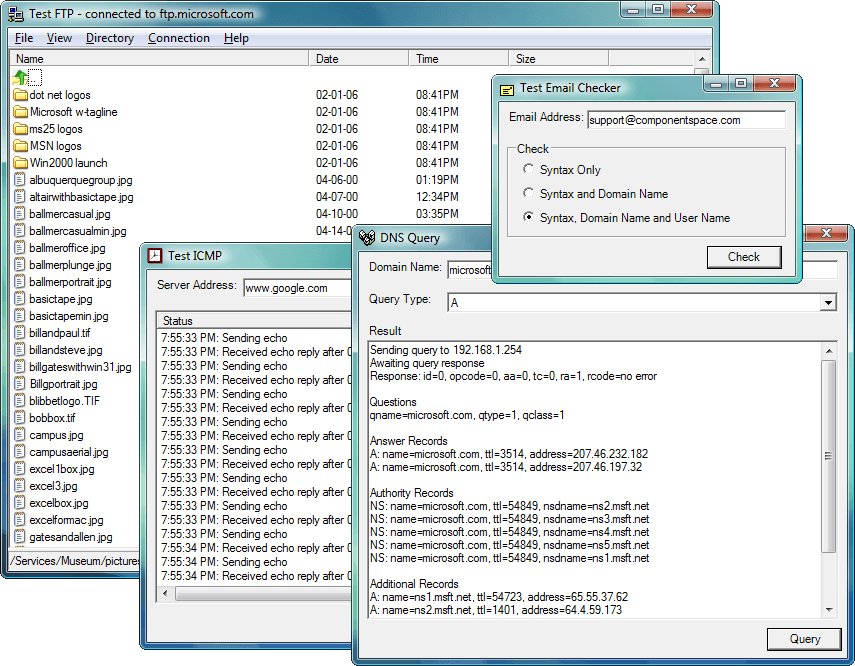Click the Query button in DNS Query
Viewport: 855px width, 666px height.
[804, 639]
